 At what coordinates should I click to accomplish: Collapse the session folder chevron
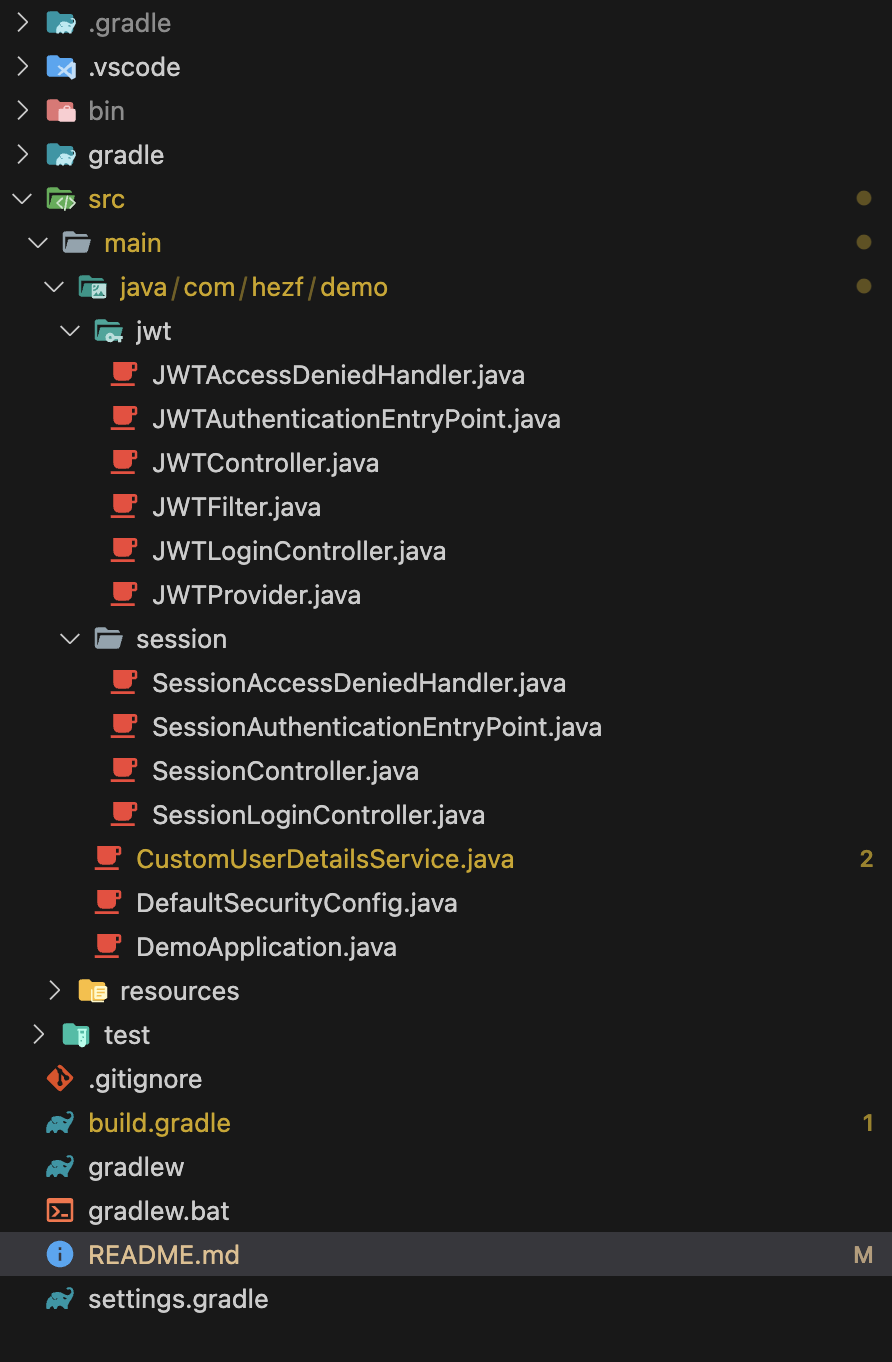(x=70, y=639)
